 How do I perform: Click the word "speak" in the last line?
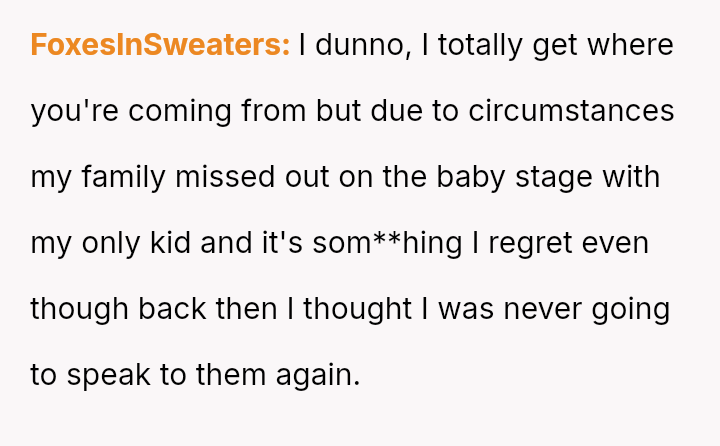pyautogui.click(x=108, y=376)
